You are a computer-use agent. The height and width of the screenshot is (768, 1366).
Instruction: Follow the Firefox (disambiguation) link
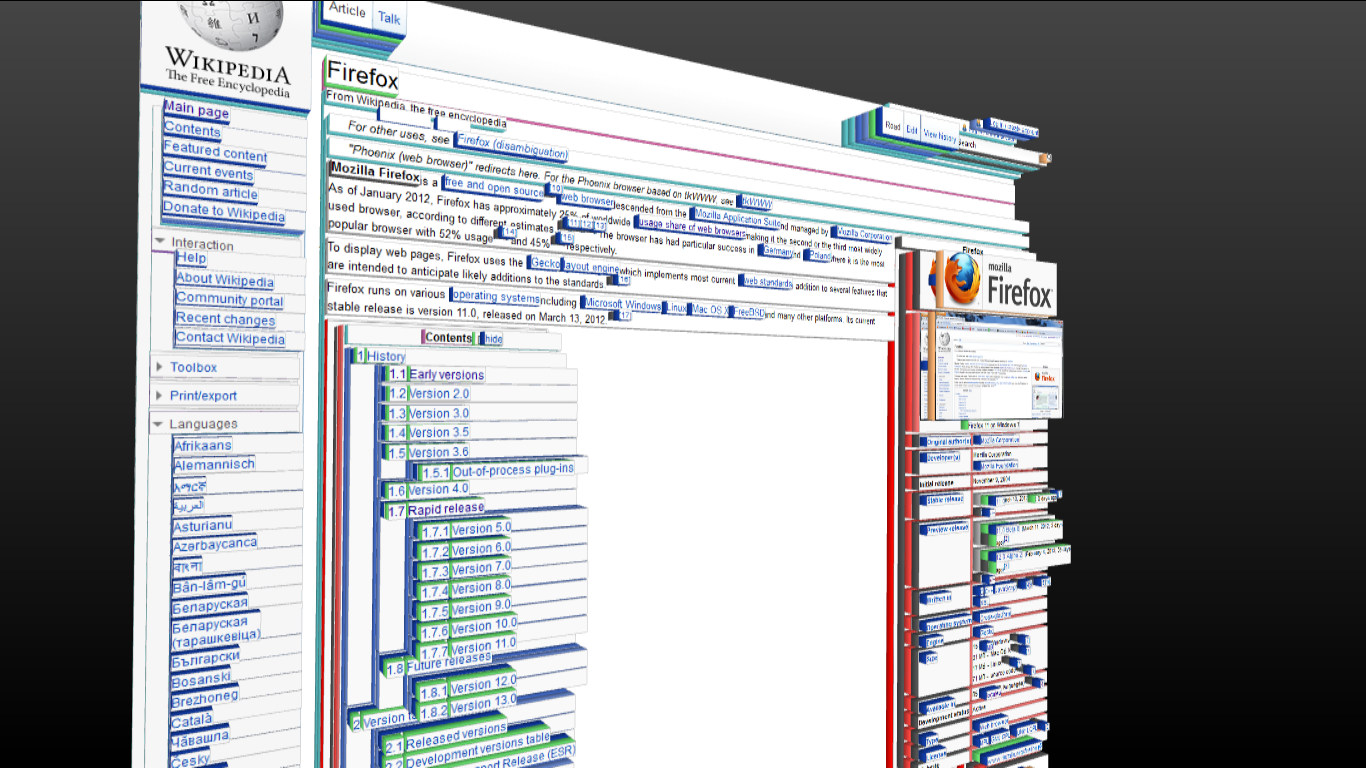[513, 148]
